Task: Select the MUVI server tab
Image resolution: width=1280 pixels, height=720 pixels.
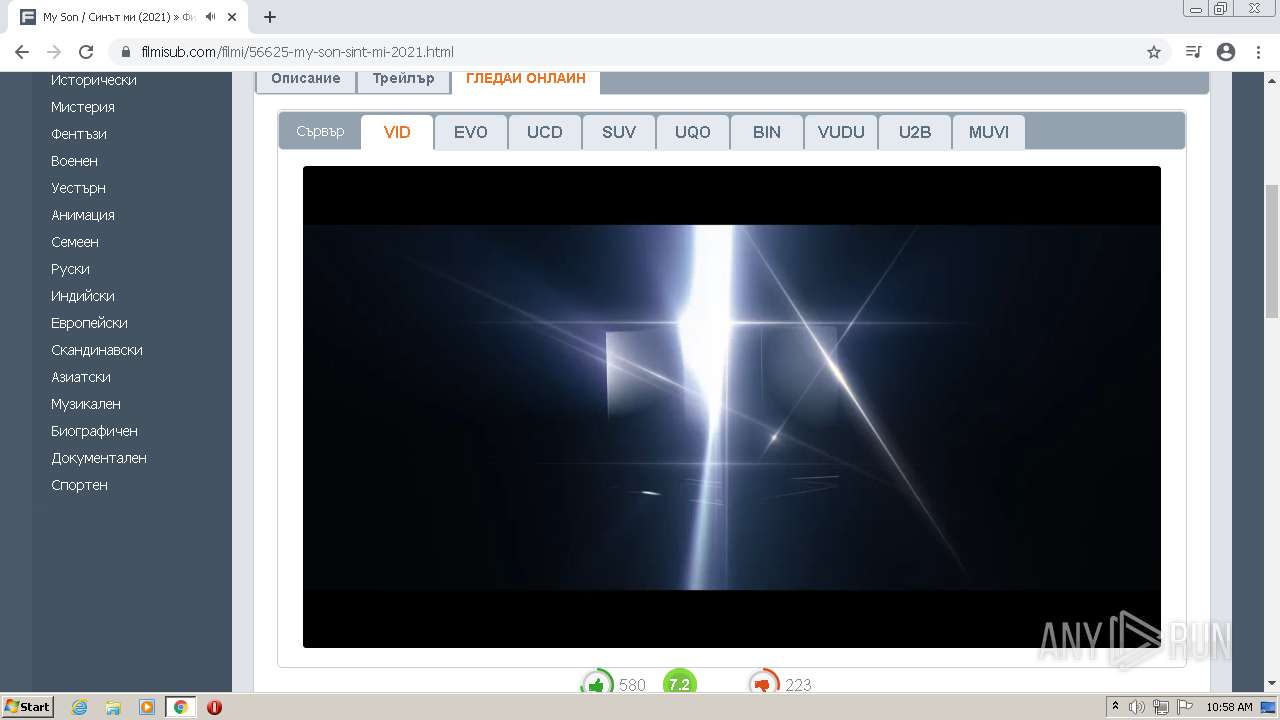Action: (989, 132)
